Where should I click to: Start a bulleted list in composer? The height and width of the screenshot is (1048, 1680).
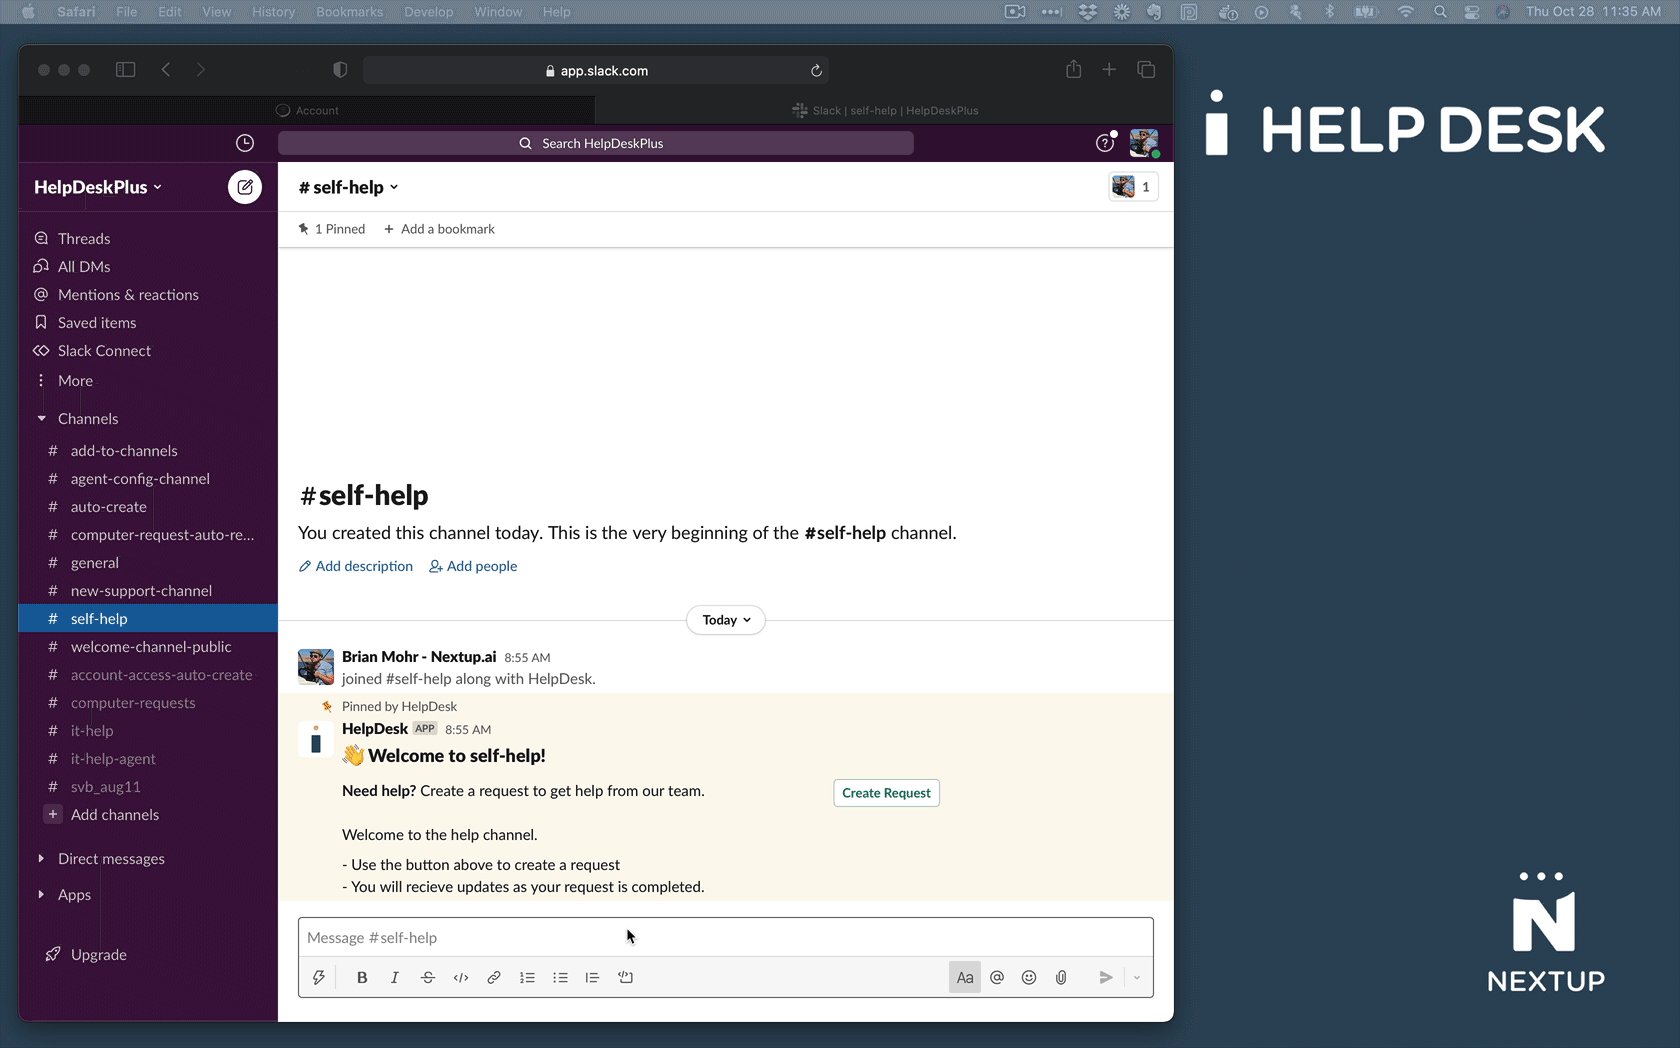point(560,978)
